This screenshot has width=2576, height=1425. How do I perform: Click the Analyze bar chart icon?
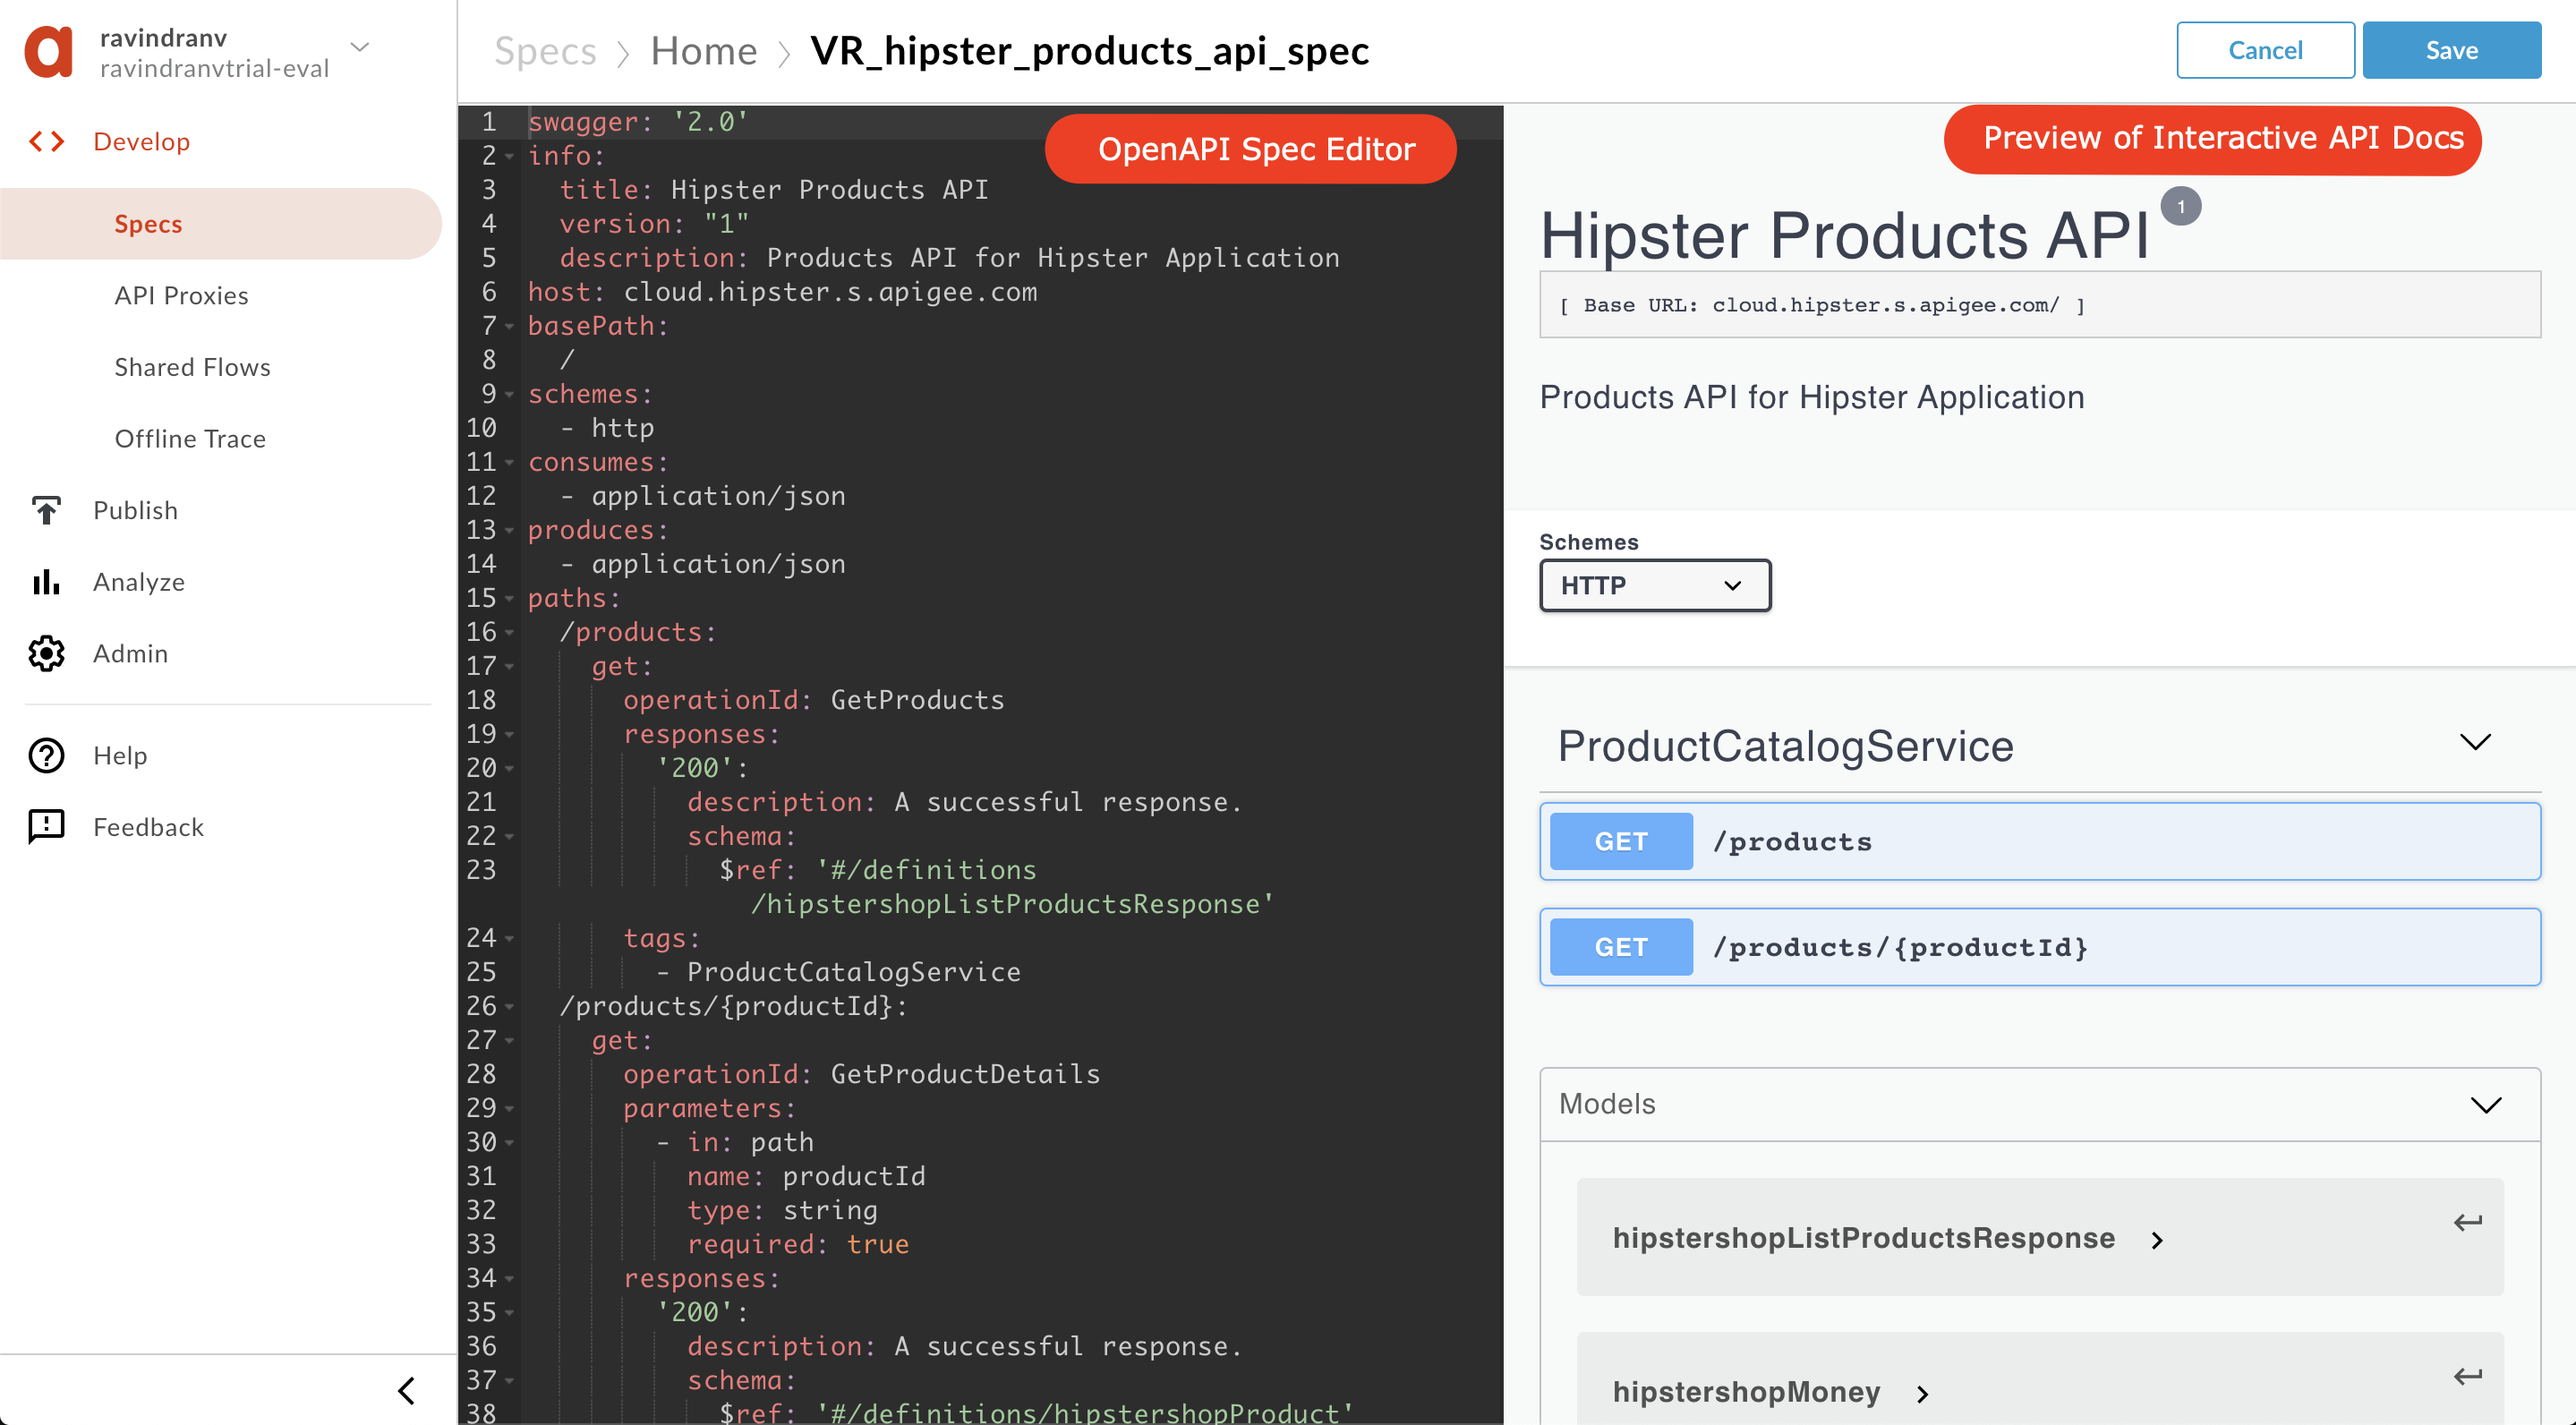tap(46, 582)
